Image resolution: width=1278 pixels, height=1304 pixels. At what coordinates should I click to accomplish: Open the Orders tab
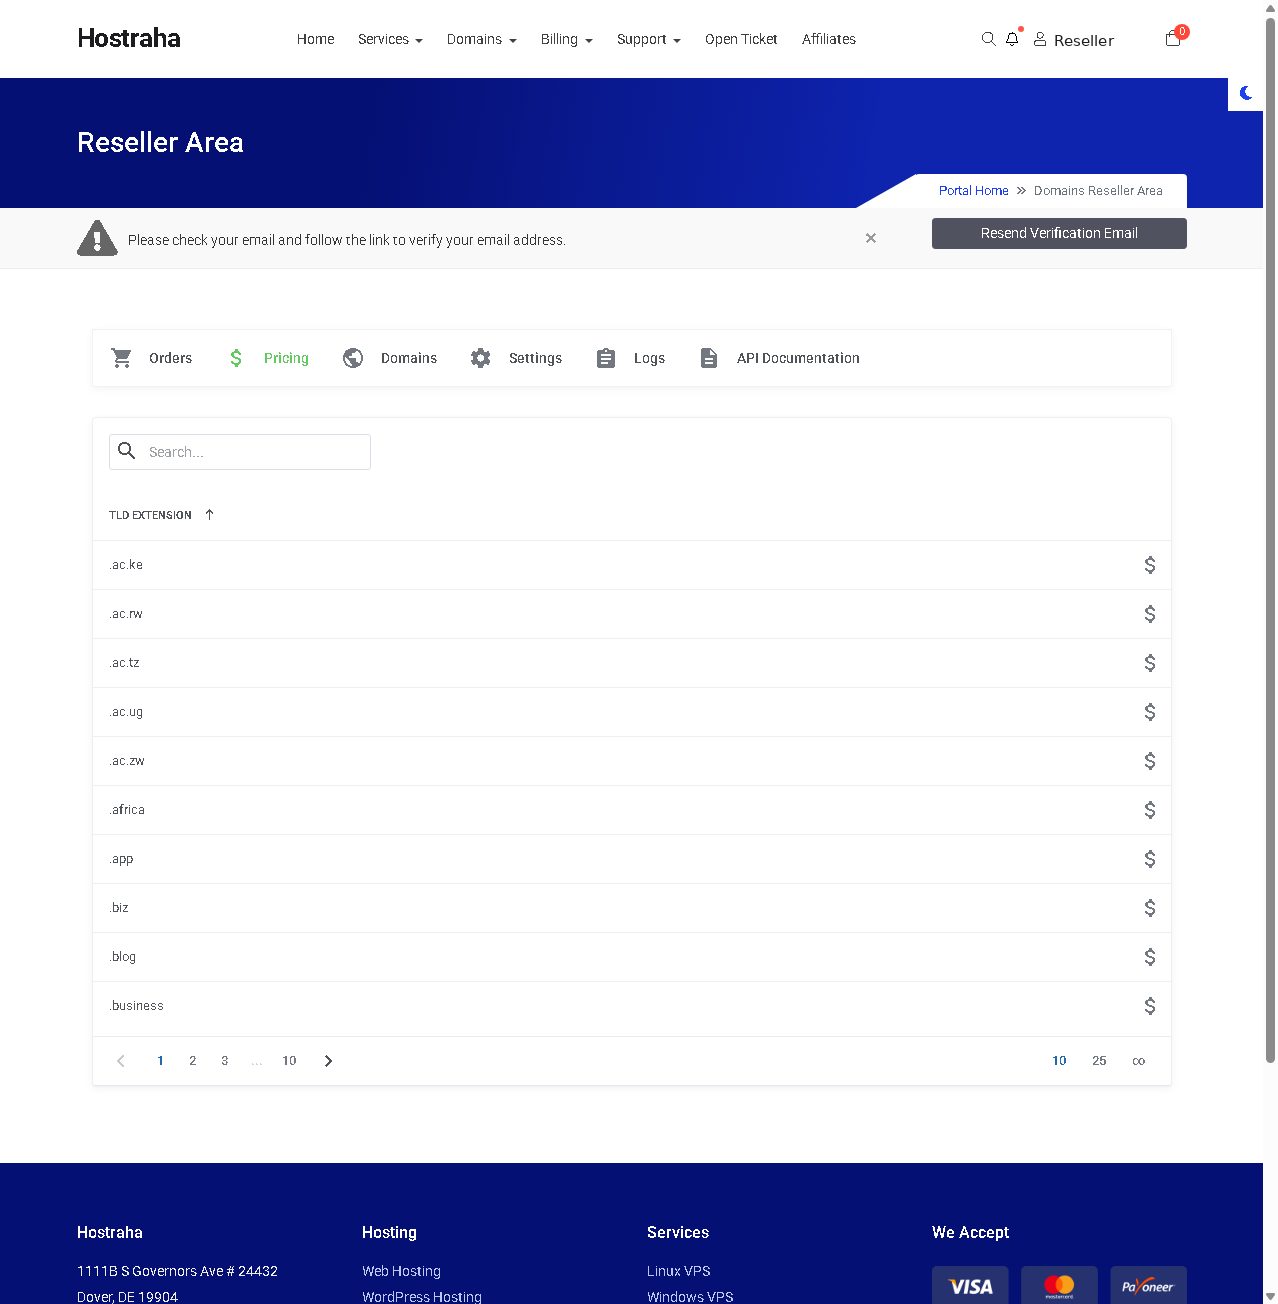click(151, 358)
